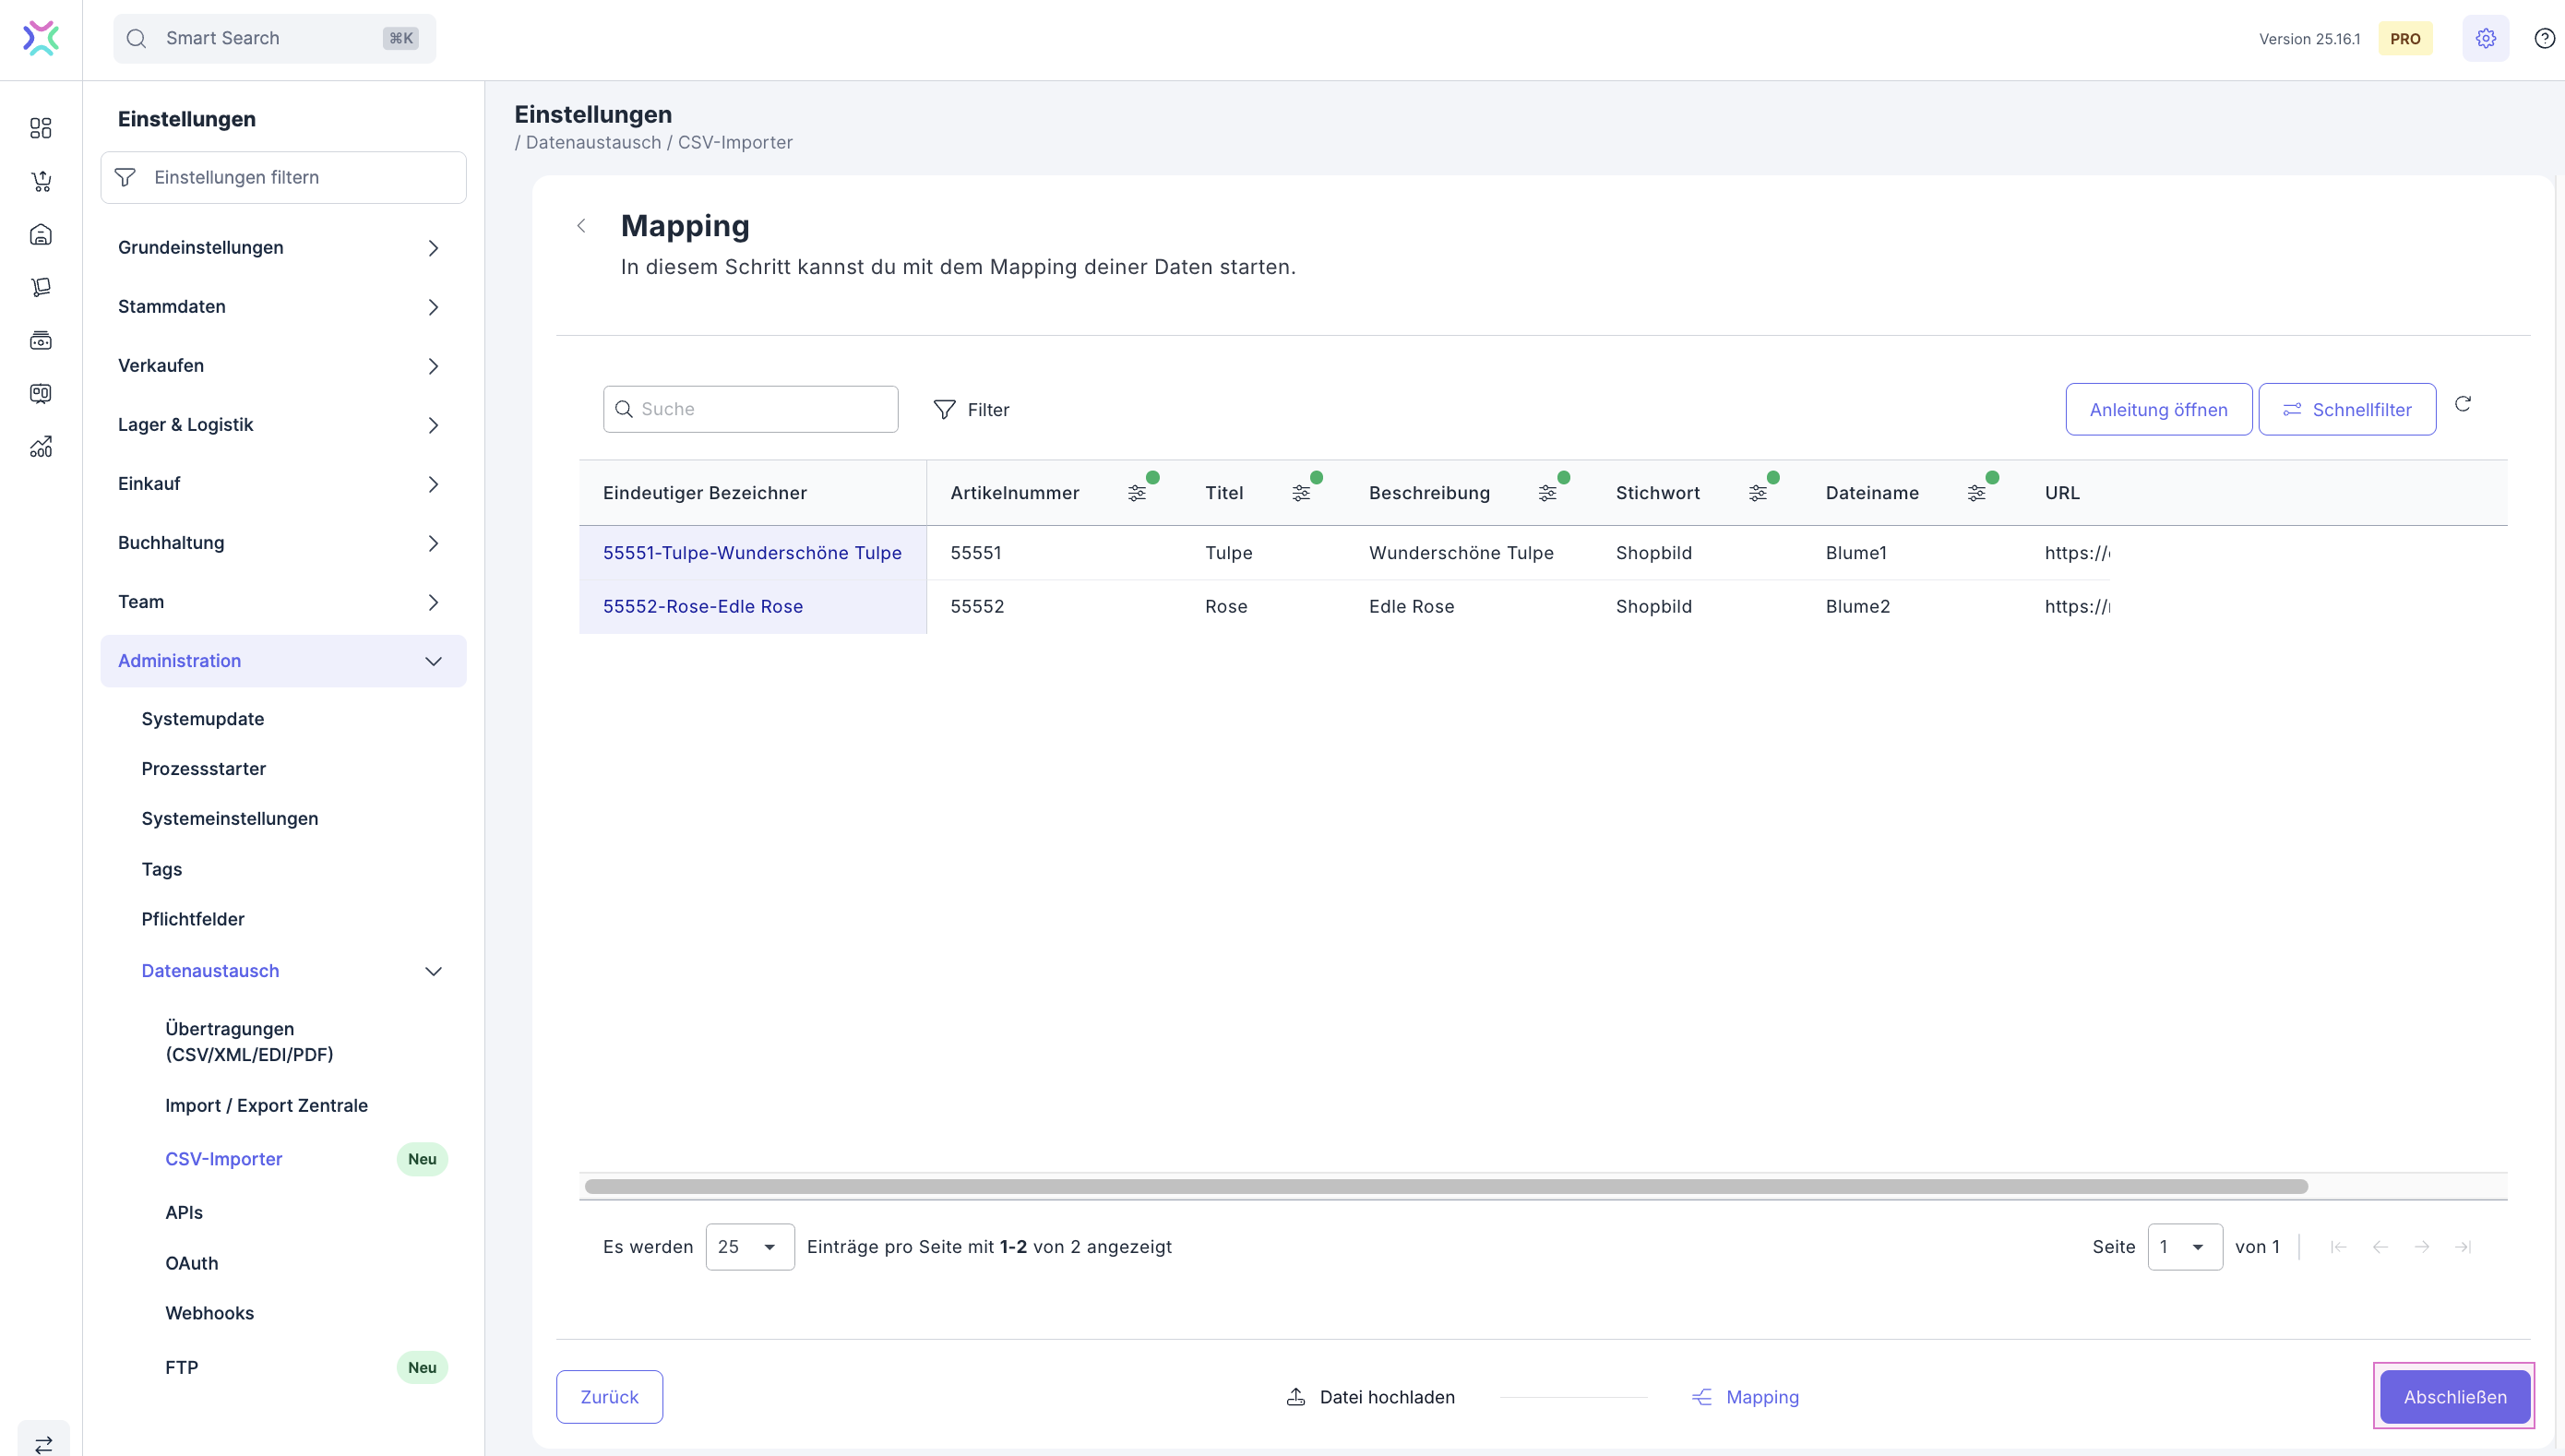Open Systemeinstellungen in the sidebar
Viewport: 2565px width, 1456px height.
click(230, 819)
